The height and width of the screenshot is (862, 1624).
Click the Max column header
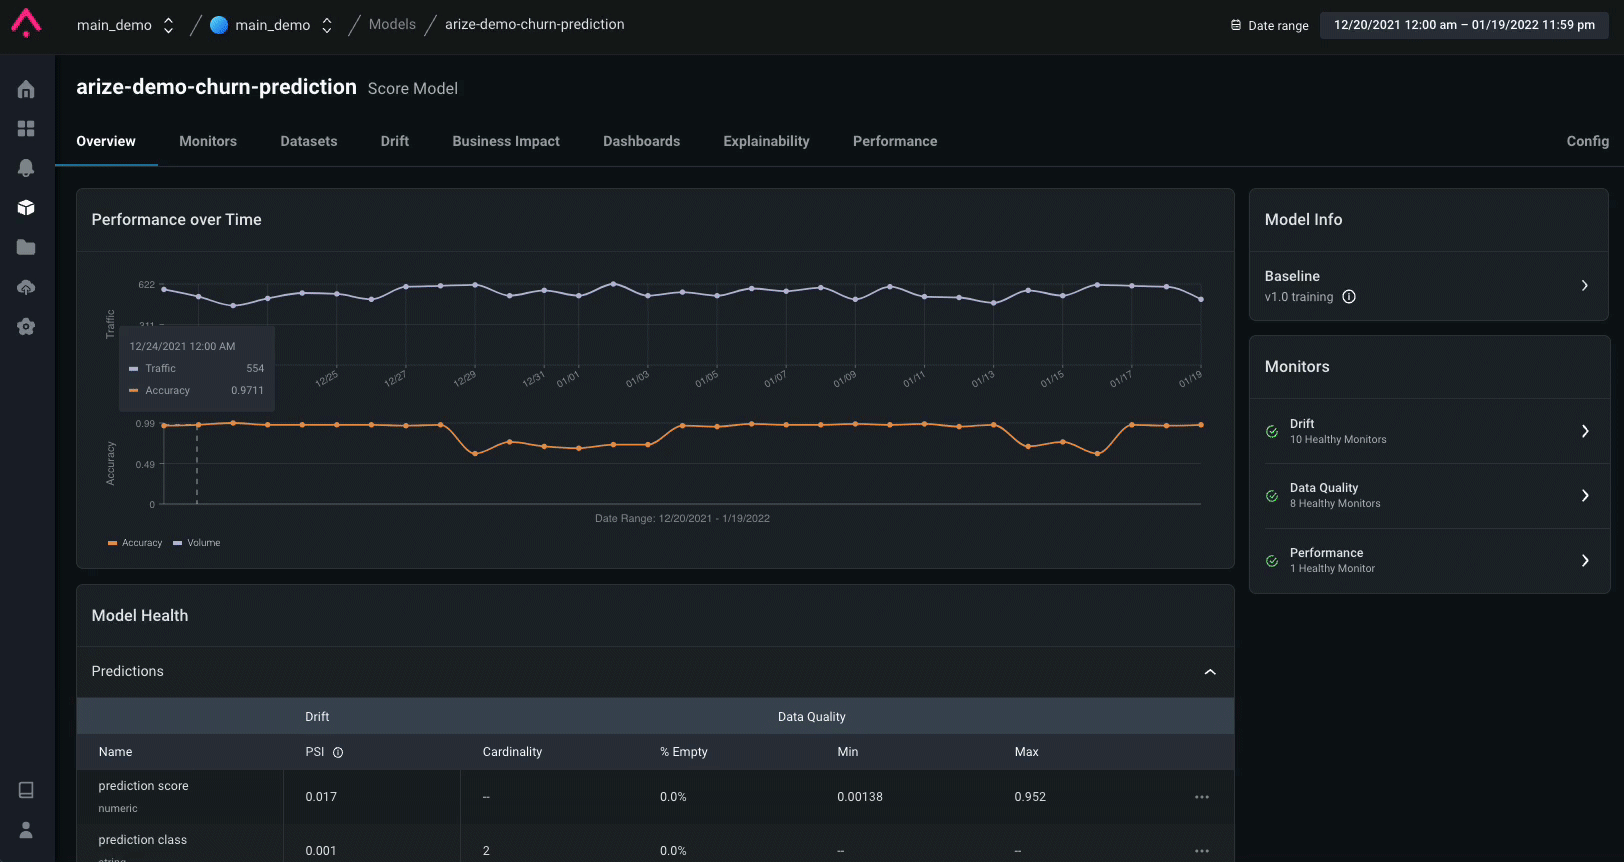pos(1027,752)
